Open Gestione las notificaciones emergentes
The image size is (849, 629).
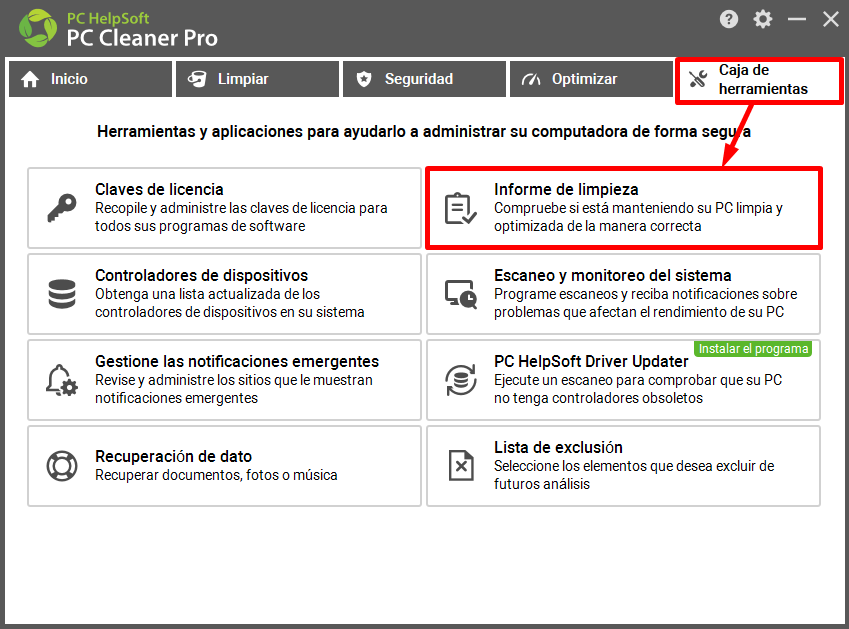[x=224, y=380]
